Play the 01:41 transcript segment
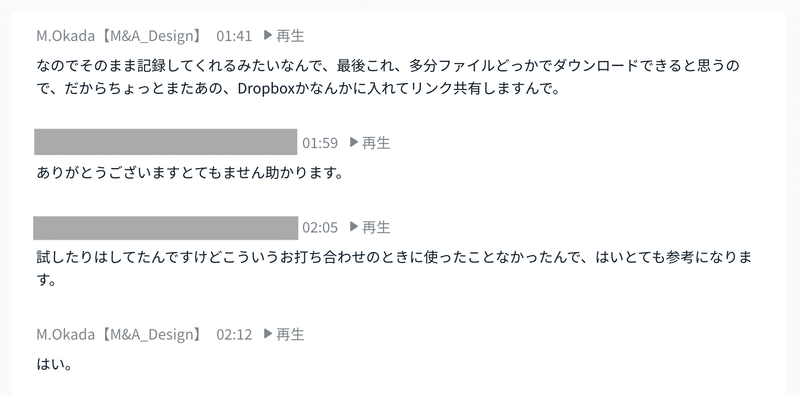 coord(284,36)
